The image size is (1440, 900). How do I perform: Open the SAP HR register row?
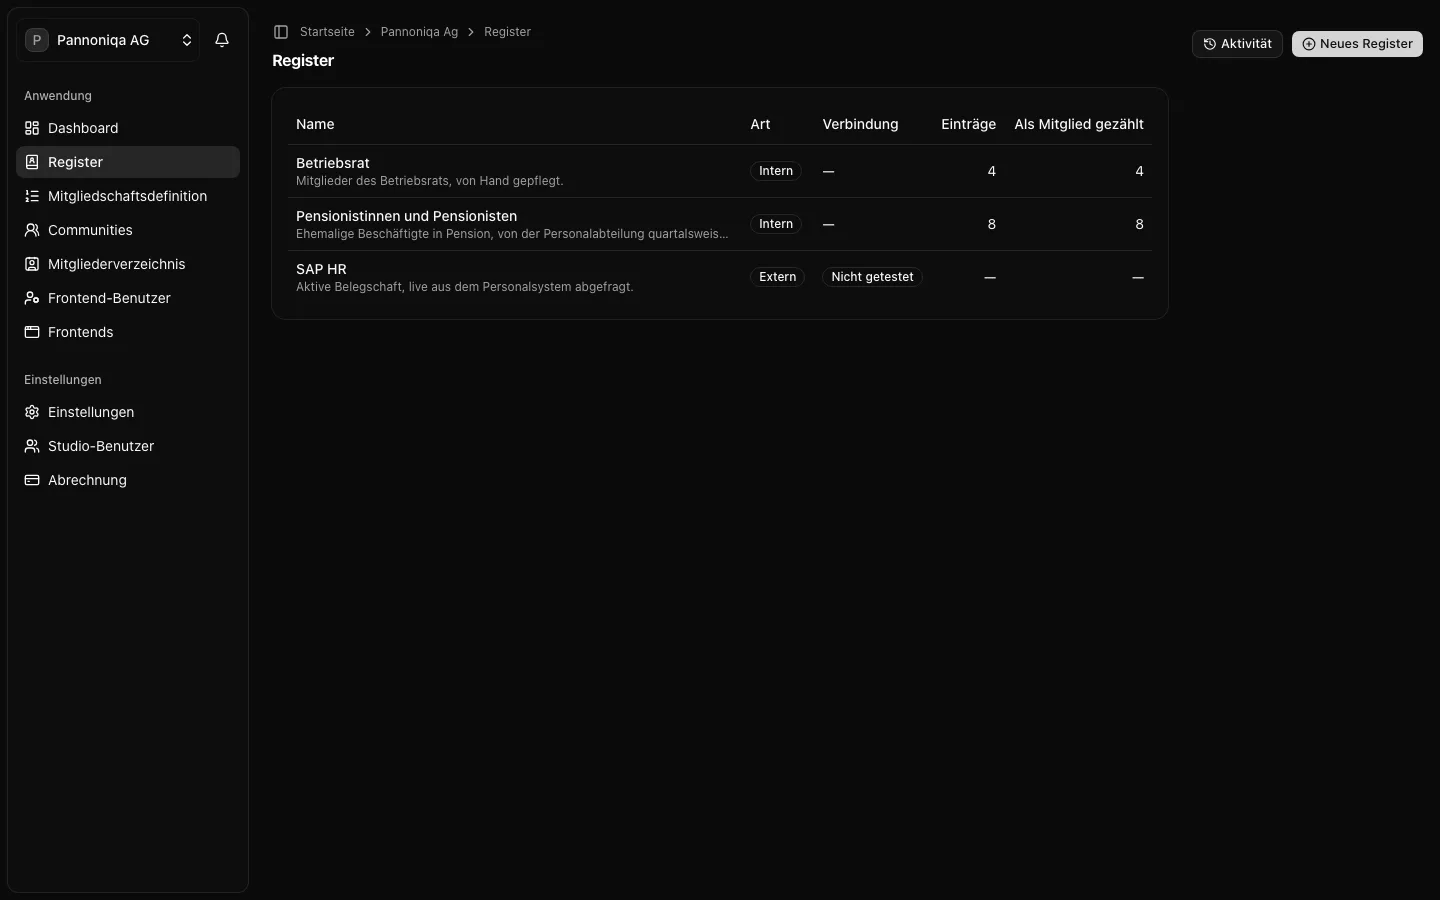(x=720, y=277)
